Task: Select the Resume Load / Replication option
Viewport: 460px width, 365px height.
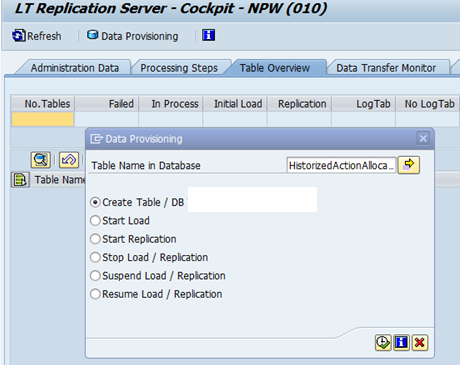Action: [x=95, y=294]
